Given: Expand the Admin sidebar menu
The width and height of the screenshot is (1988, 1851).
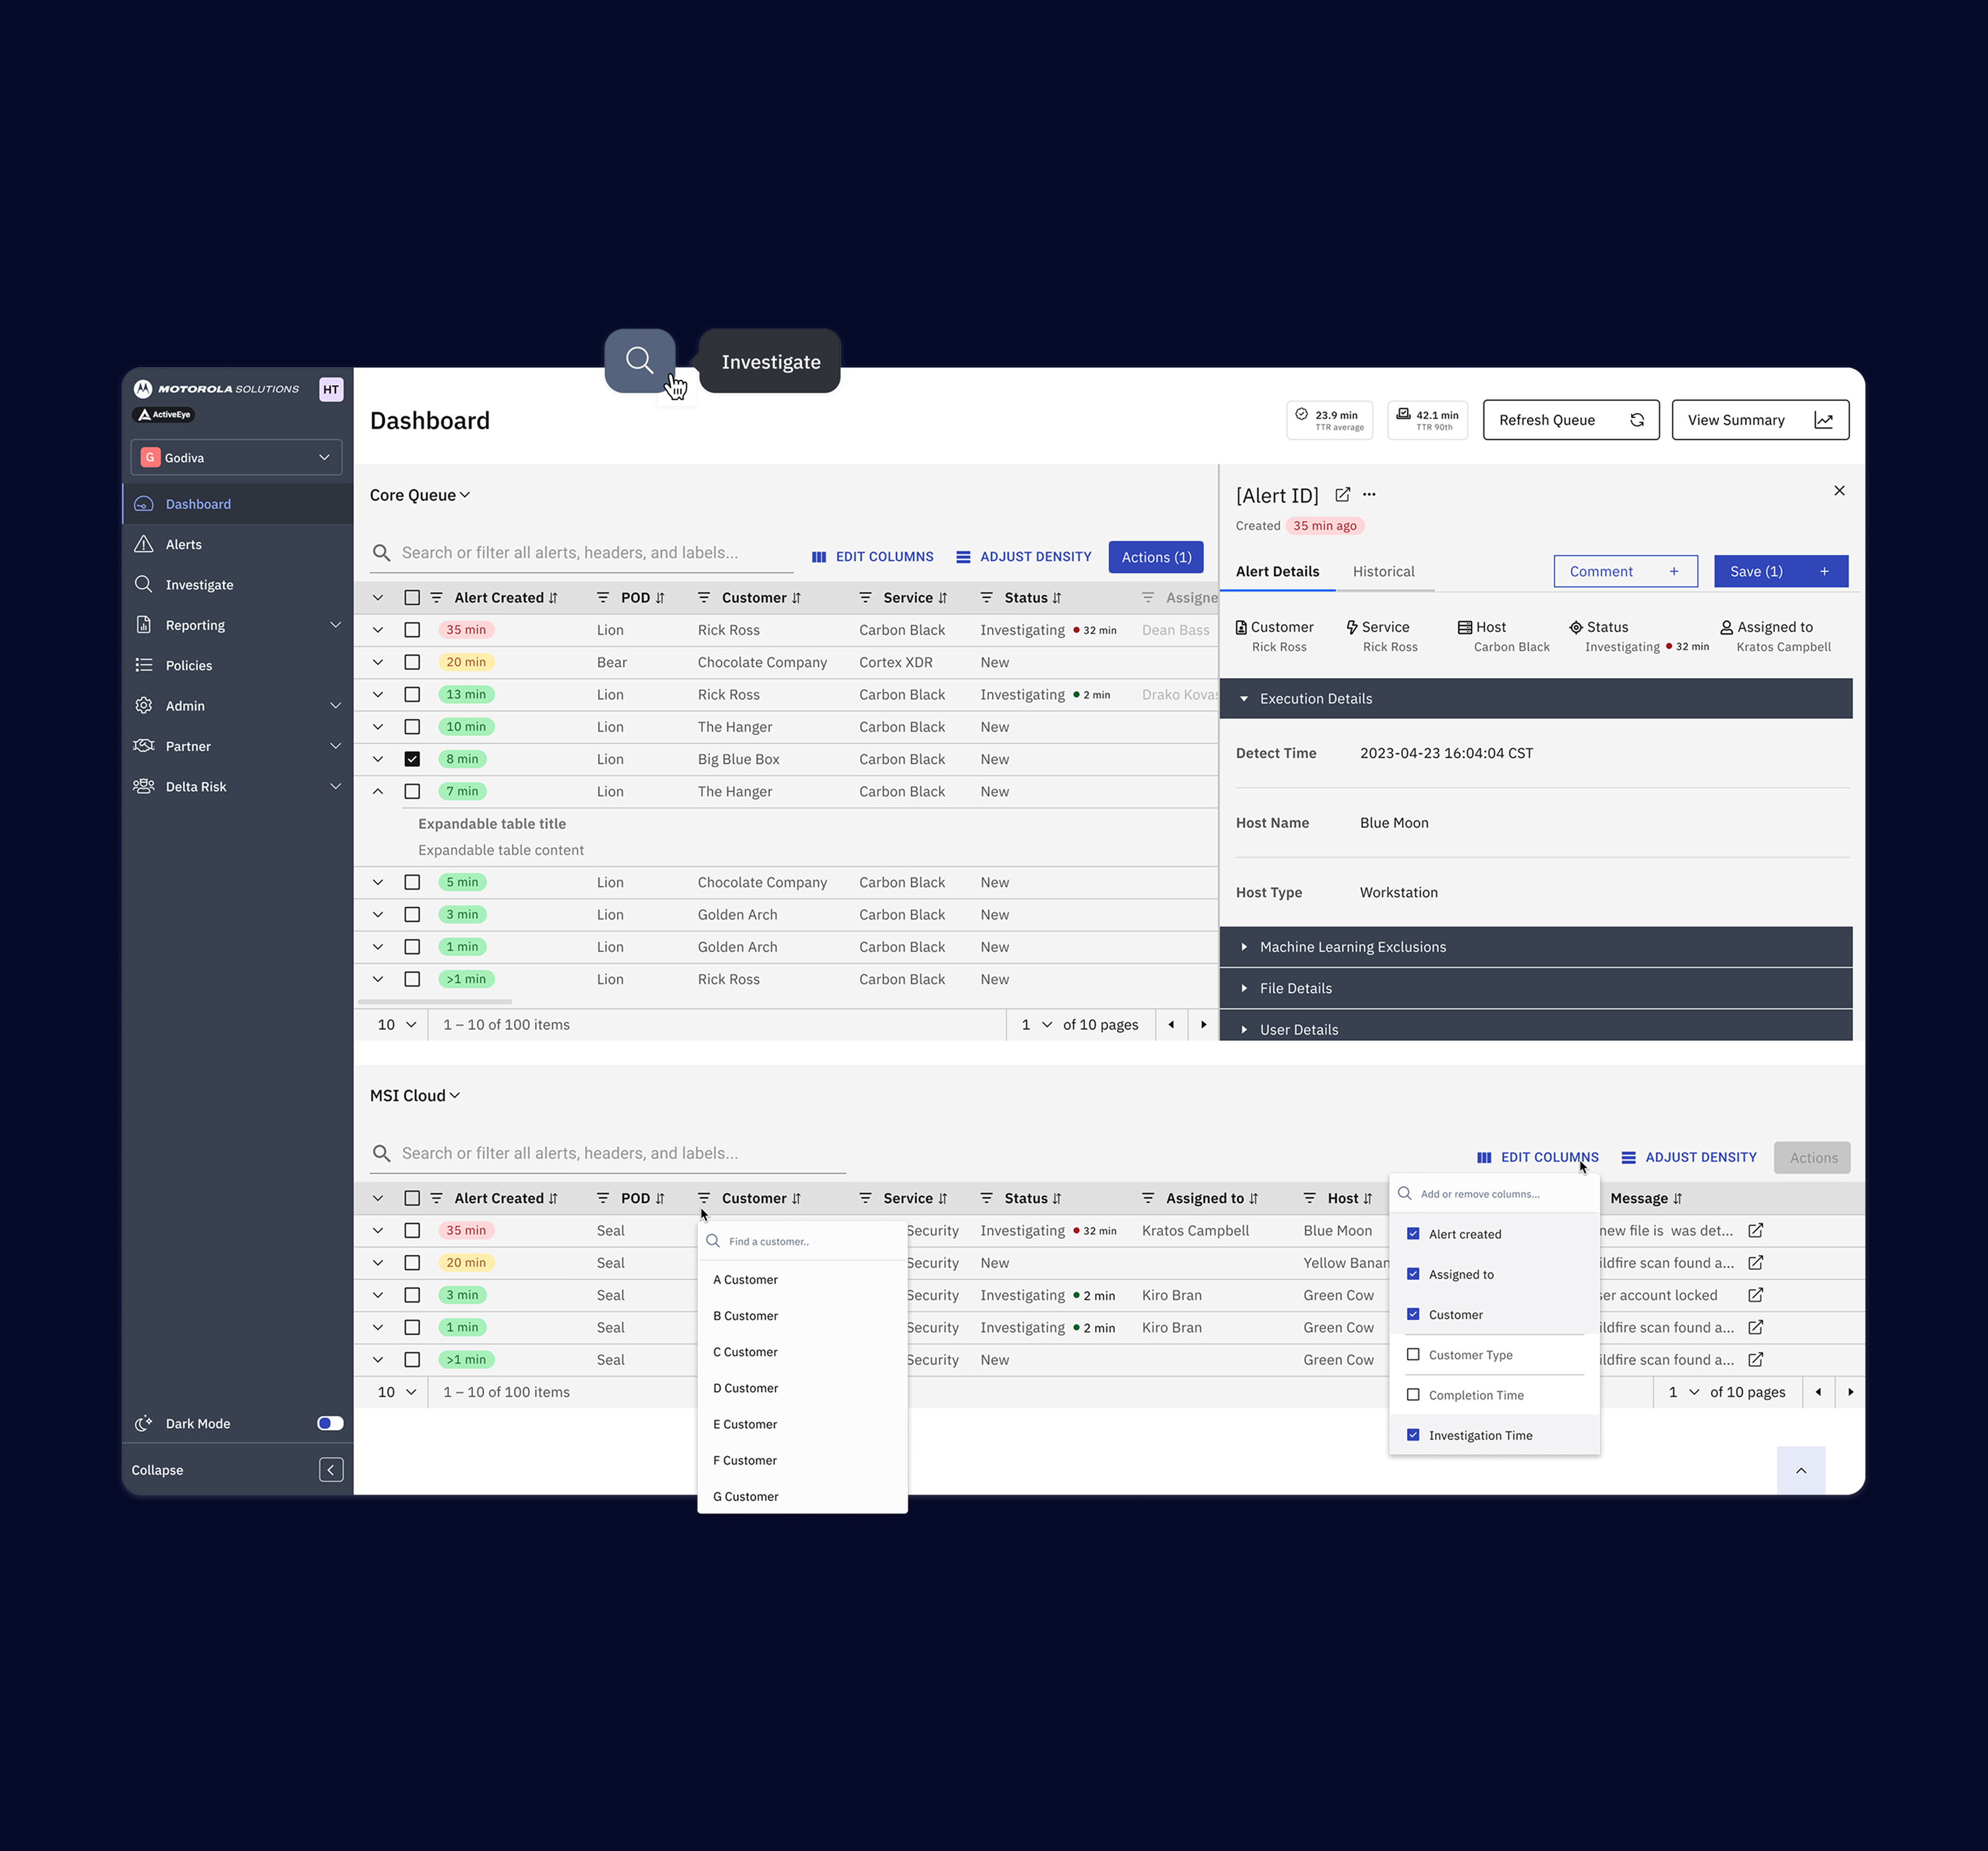Looking at the screenshot, I should 238,706.
